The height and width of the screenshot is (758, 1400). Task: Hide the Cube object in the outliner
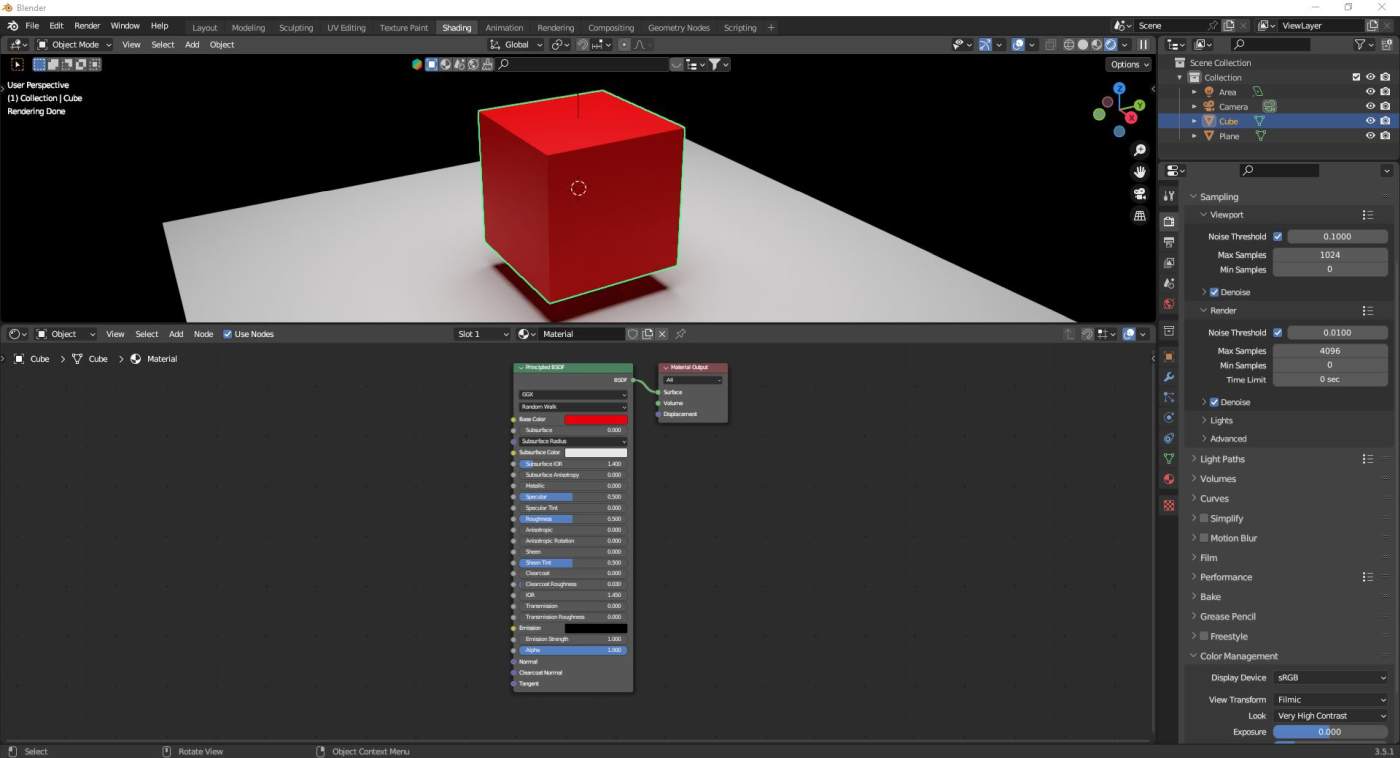coord(1369,120)
